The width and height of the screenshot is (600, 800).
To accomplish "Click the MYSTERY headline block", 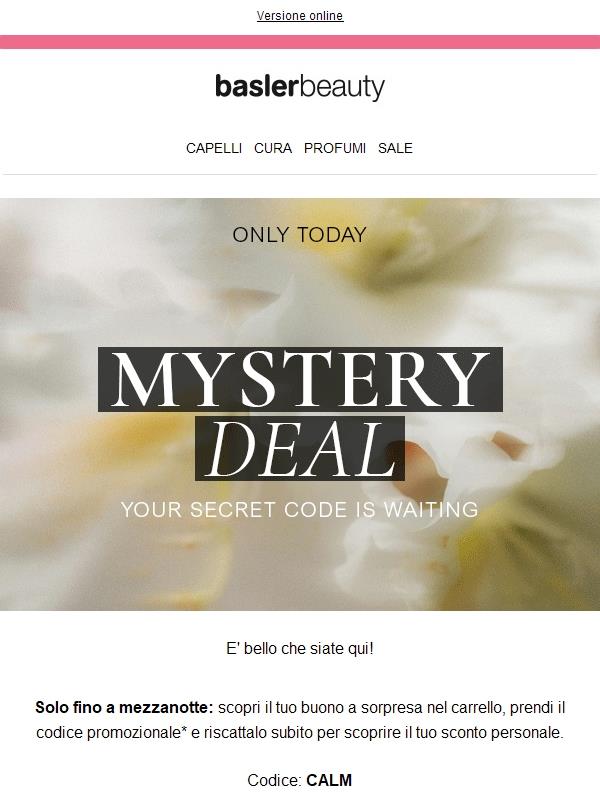I will click(300, 379).
